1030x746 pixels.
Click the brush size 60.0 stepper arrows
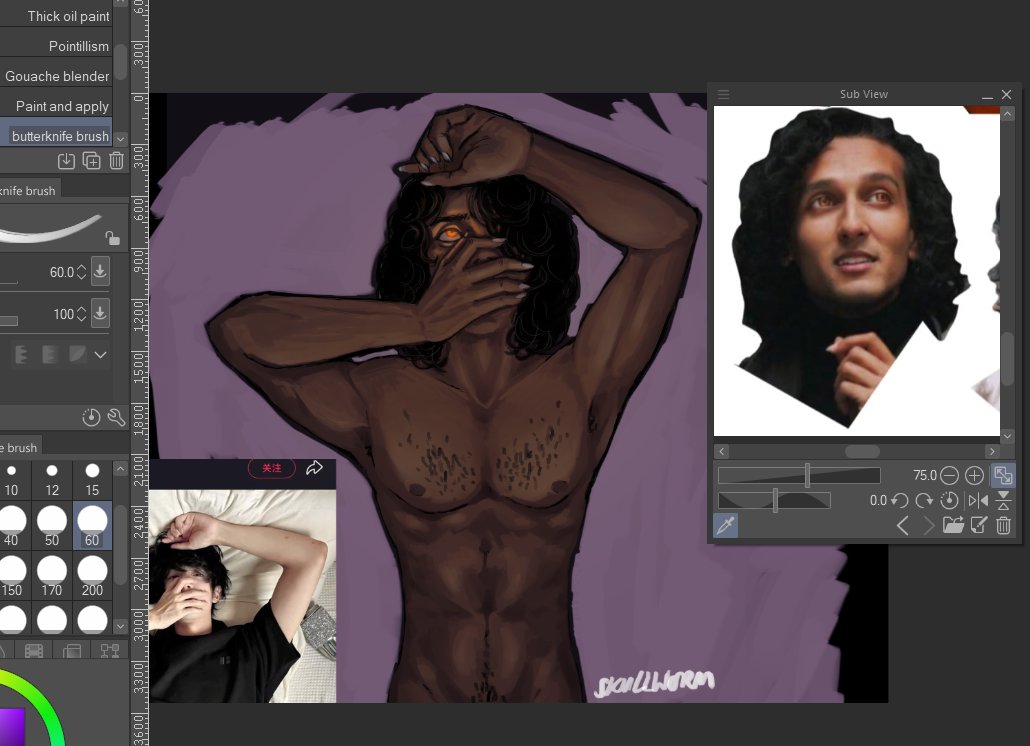[81, 271]
